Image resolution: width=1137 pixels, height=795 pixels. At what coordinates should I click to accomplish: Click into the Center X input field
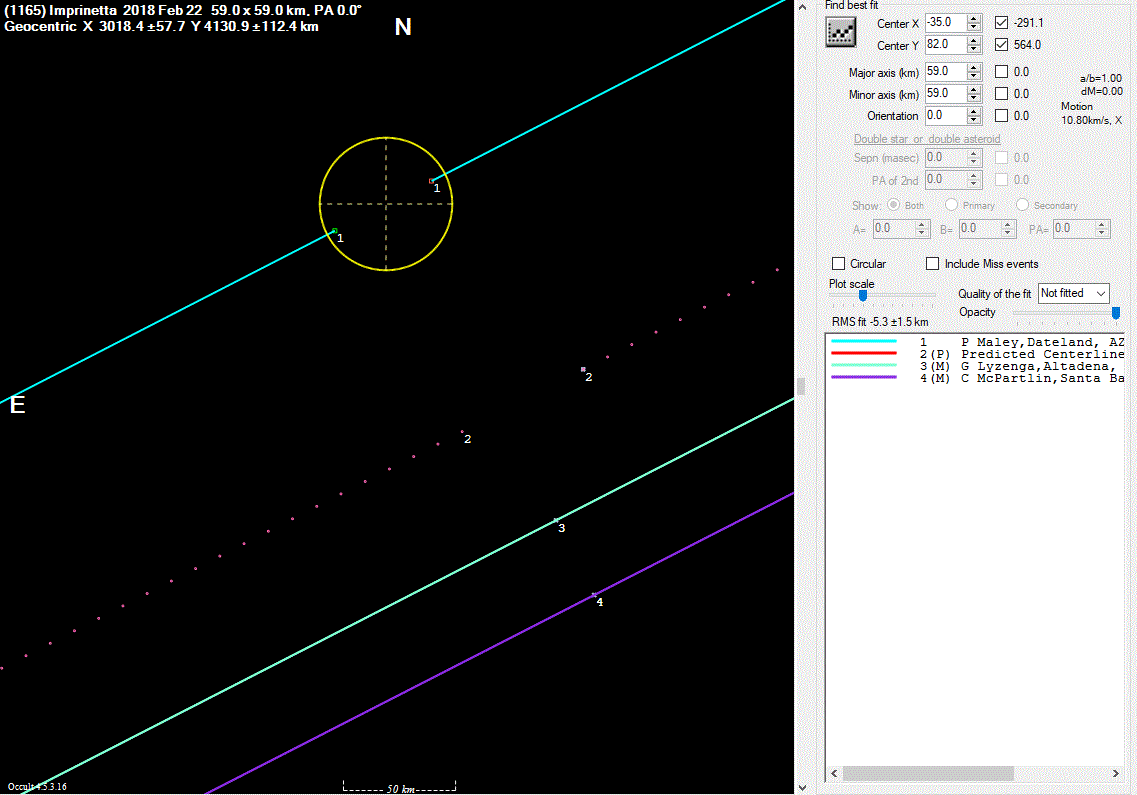tap(944, 22)
